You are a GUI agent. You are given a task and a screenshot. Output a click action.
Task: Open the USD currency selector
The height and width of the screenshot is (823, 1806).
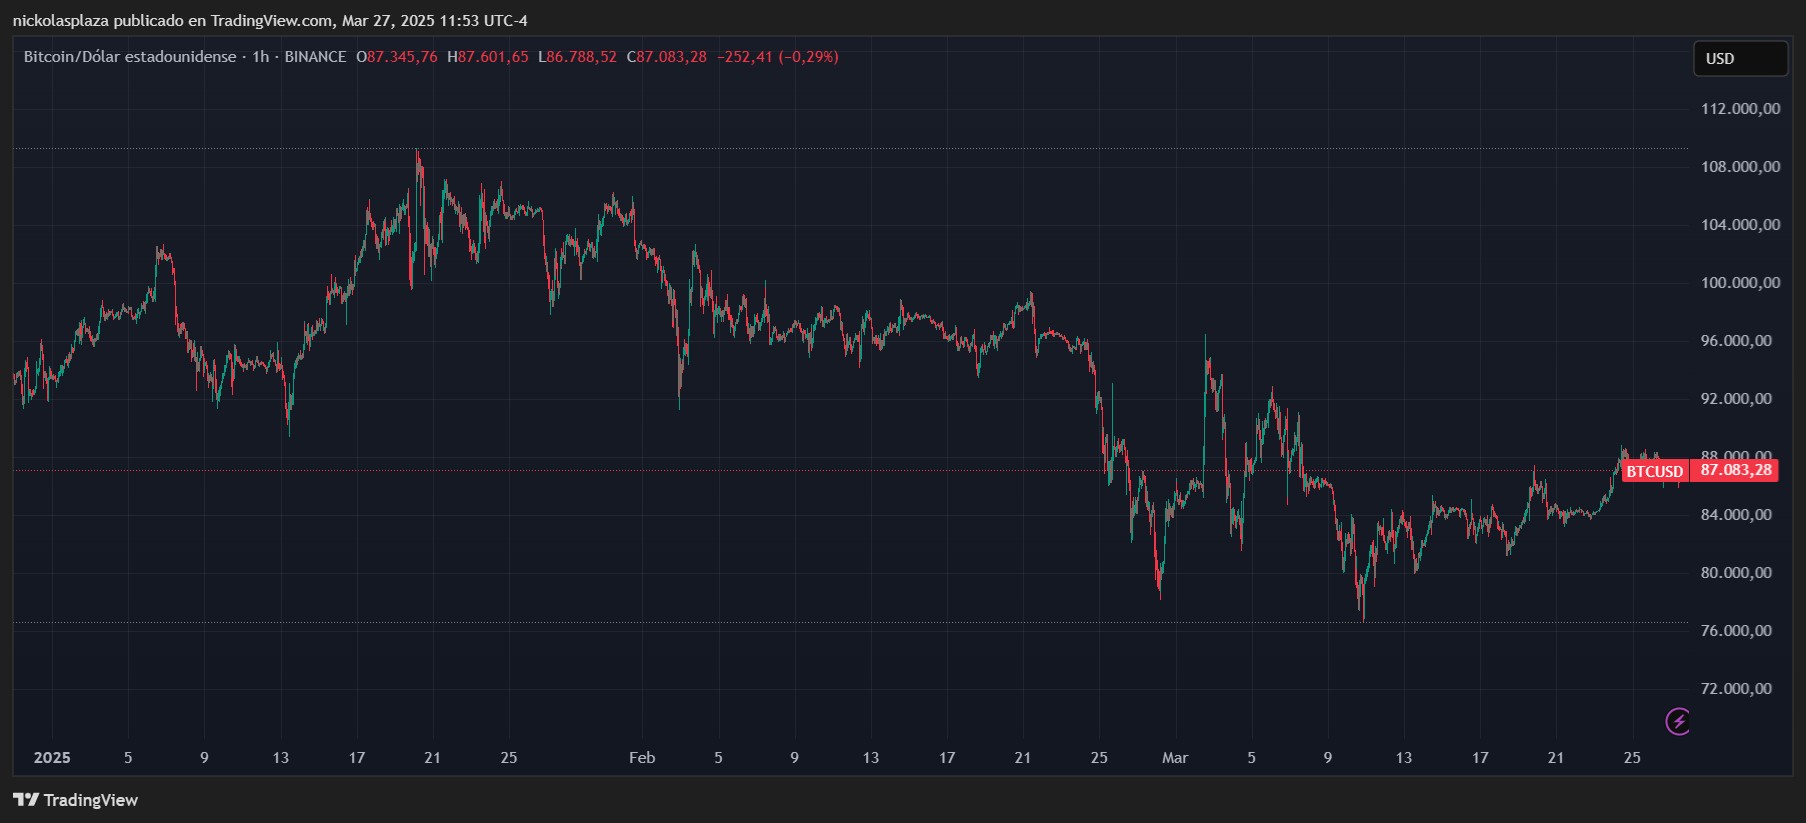pyautogui.click(x=1740, y=58)
